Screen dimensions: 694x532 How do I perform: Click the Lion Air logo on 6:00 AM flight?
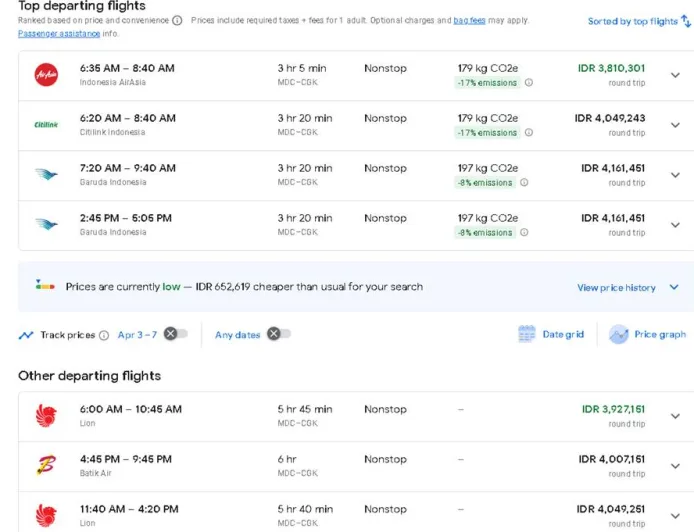(46, 416)
